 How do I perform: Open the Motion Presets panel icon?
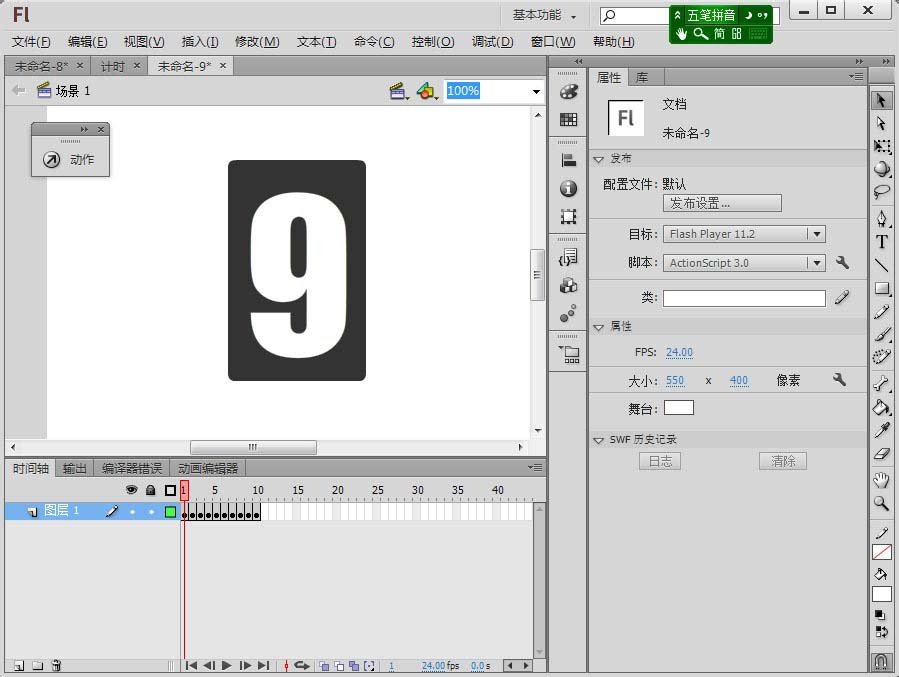tap(568, 314)
